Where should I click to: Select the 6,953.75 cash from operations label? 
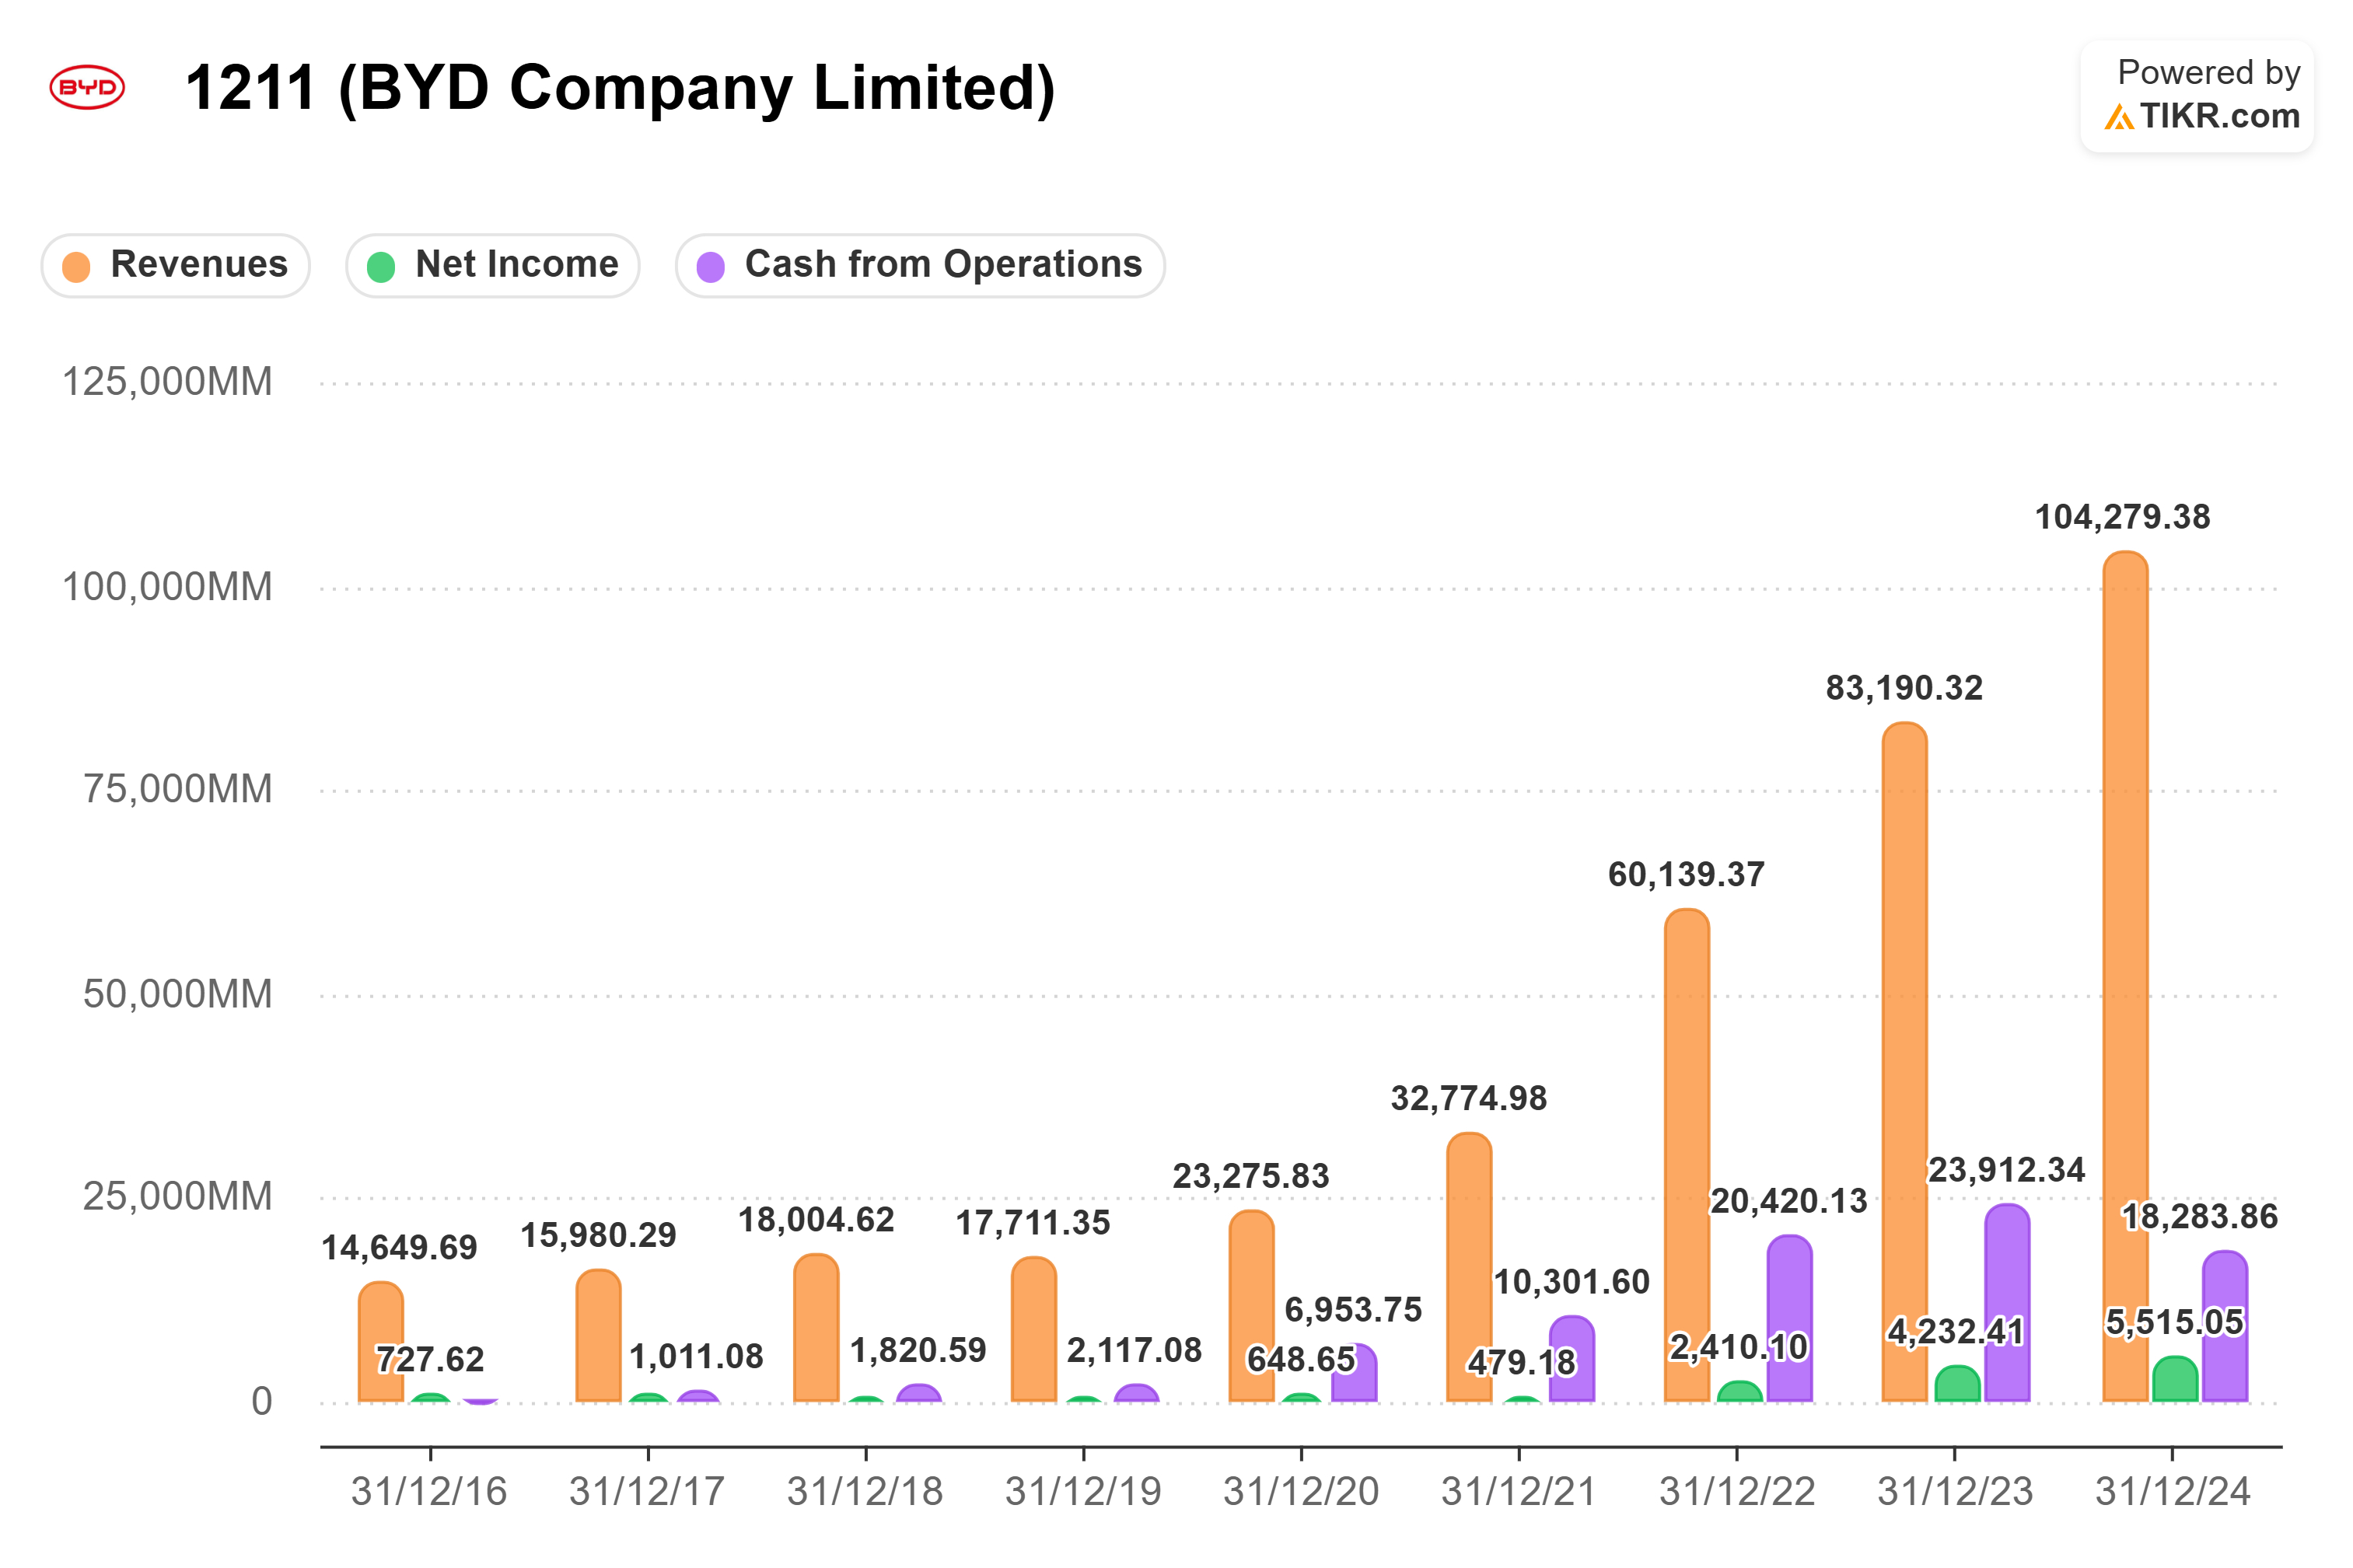[1353, 1310]
